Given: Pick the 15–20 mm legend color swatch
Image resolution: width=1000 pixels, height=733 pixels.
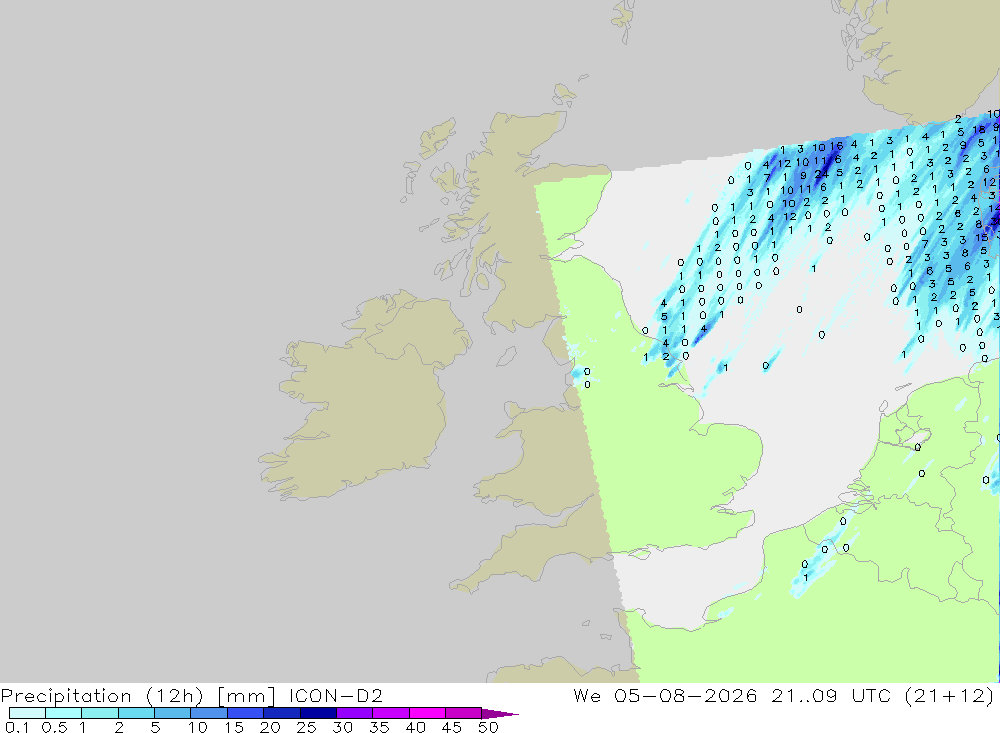Looking at the screenshot, I should coord(245,713).
